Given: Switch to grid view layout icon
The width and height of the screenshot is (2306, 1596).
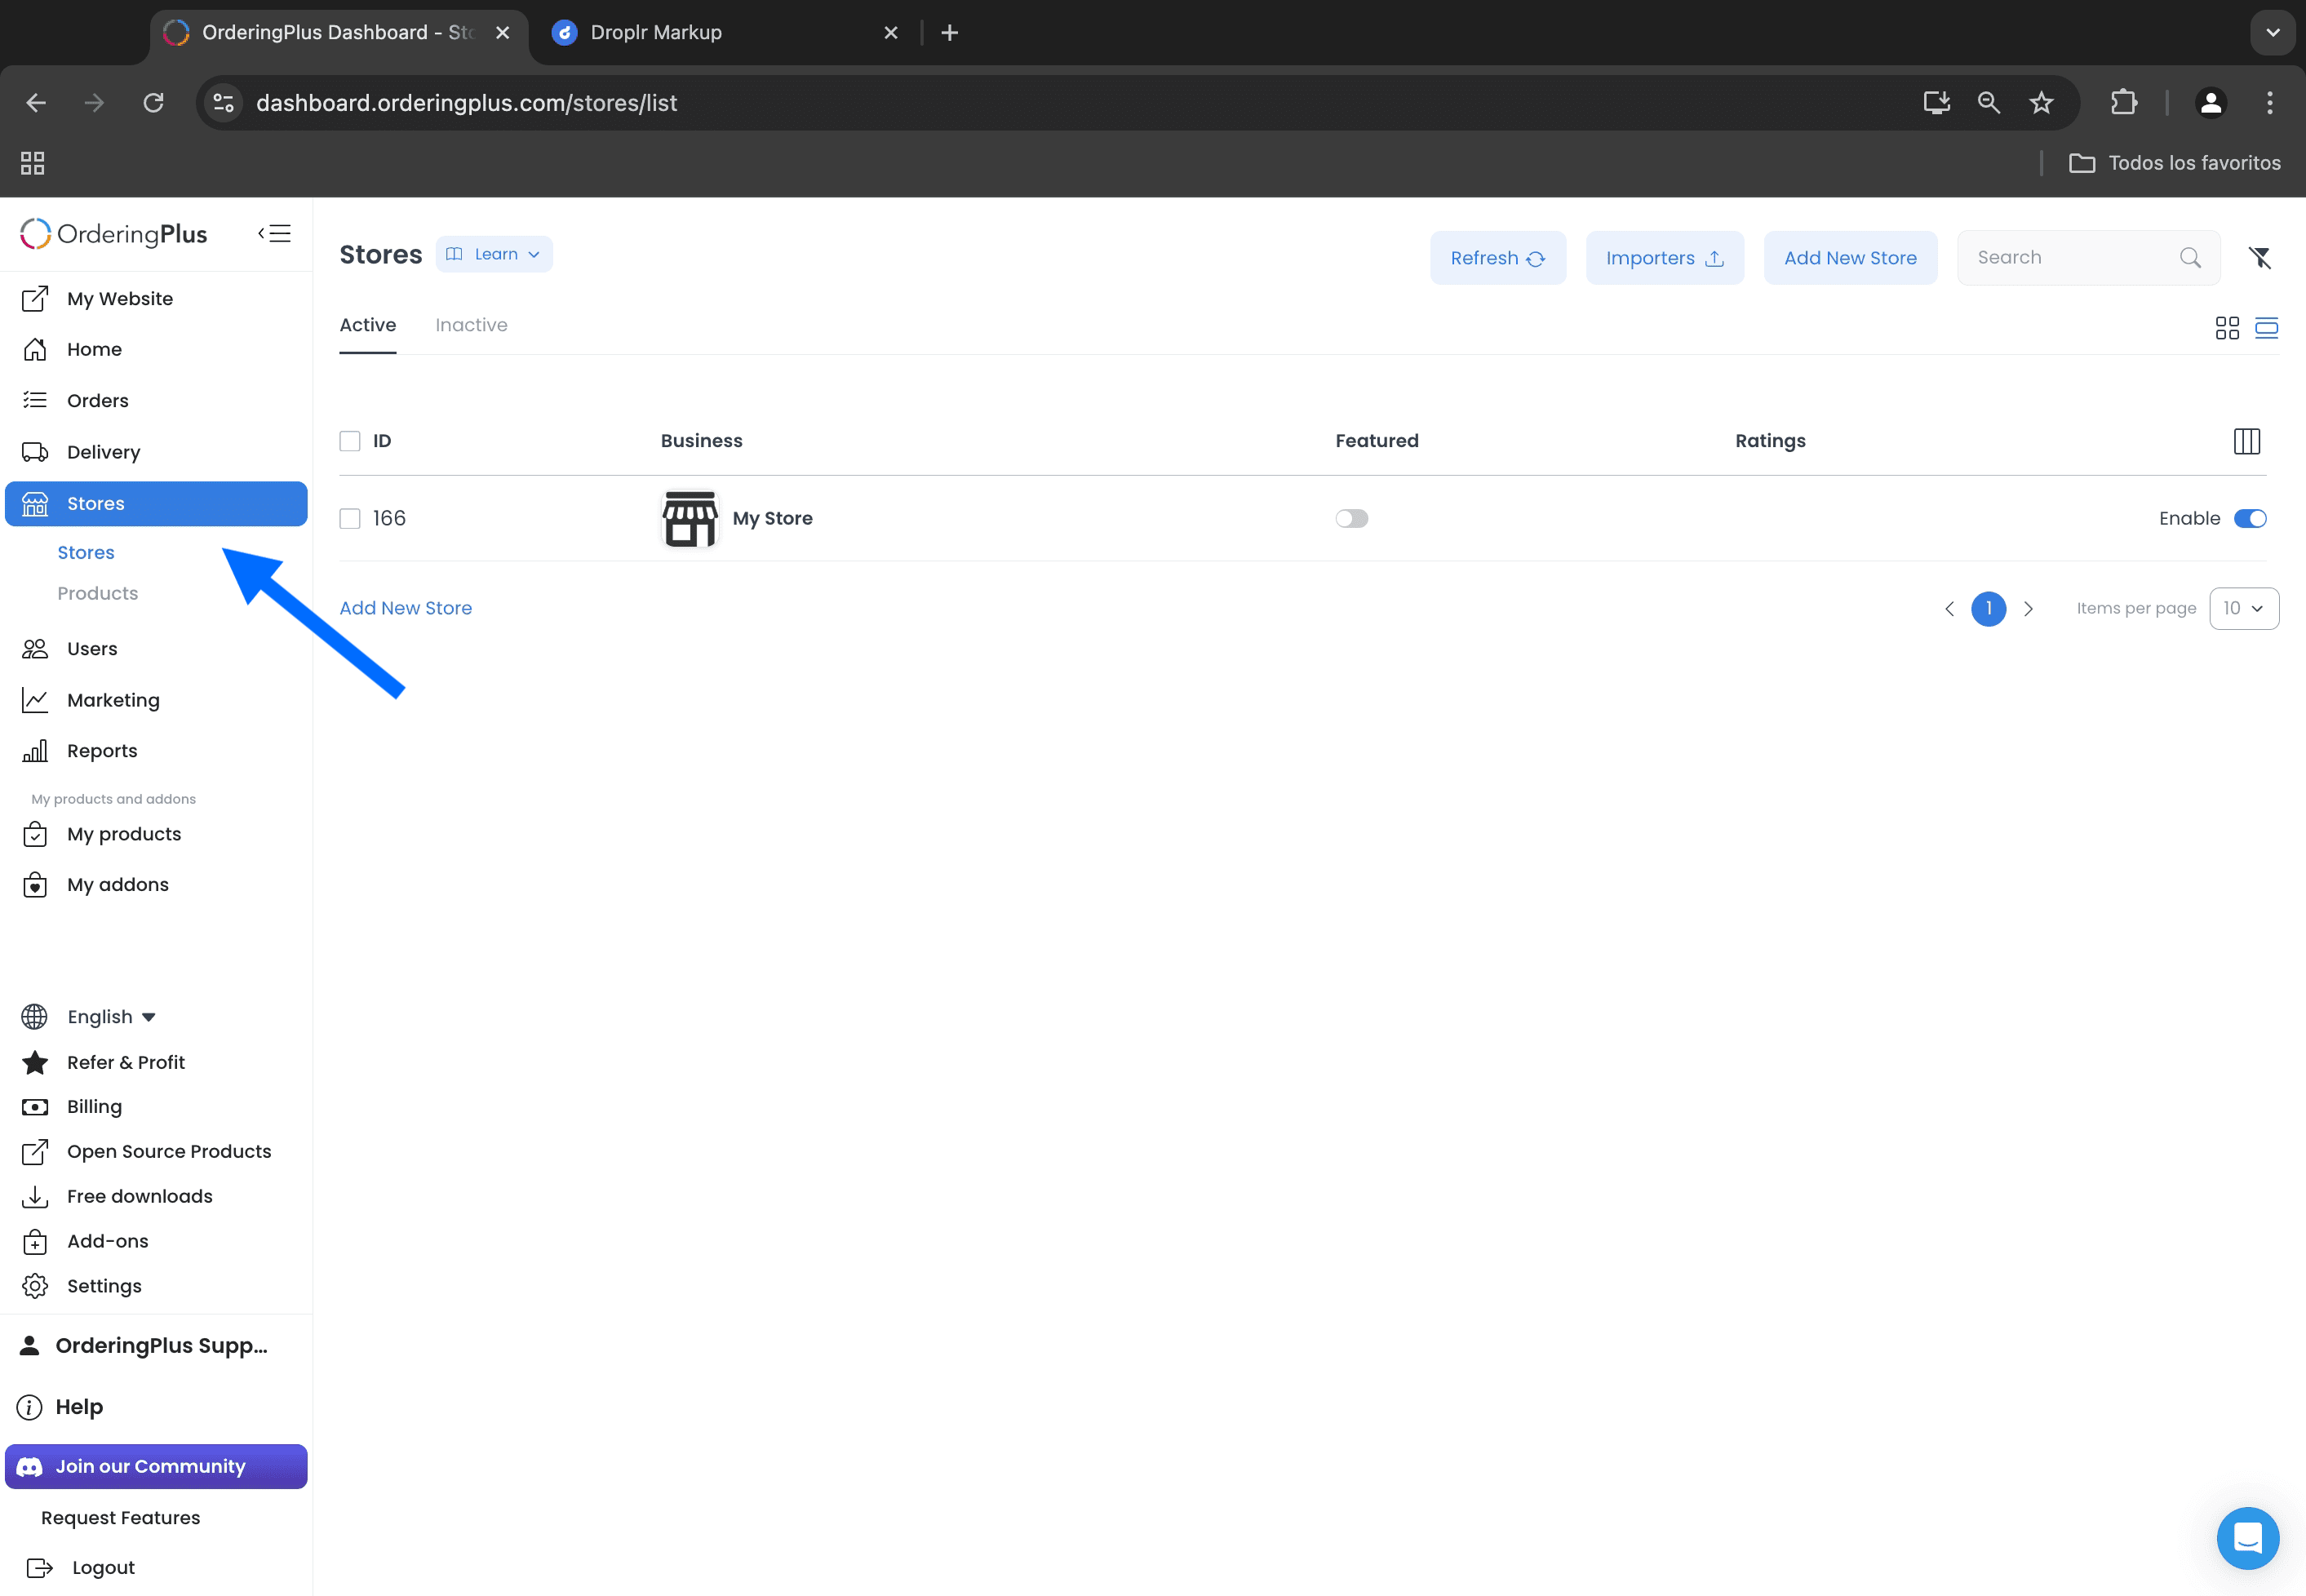Looking at the screenshot, I should pos(2227,328).
